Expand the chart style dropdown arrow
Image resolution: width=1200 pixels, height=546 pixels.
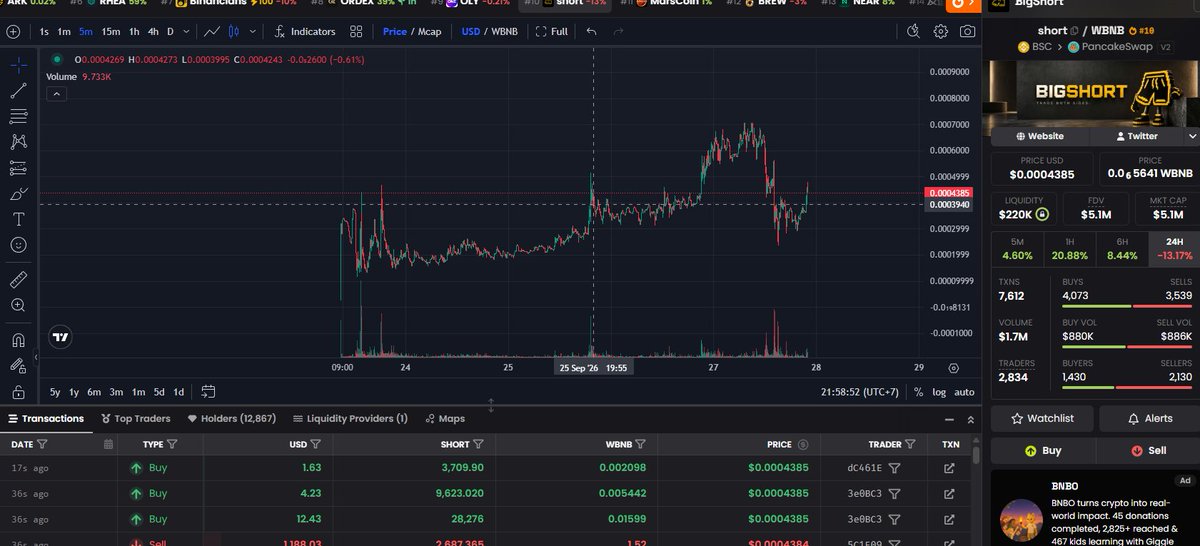254,32
